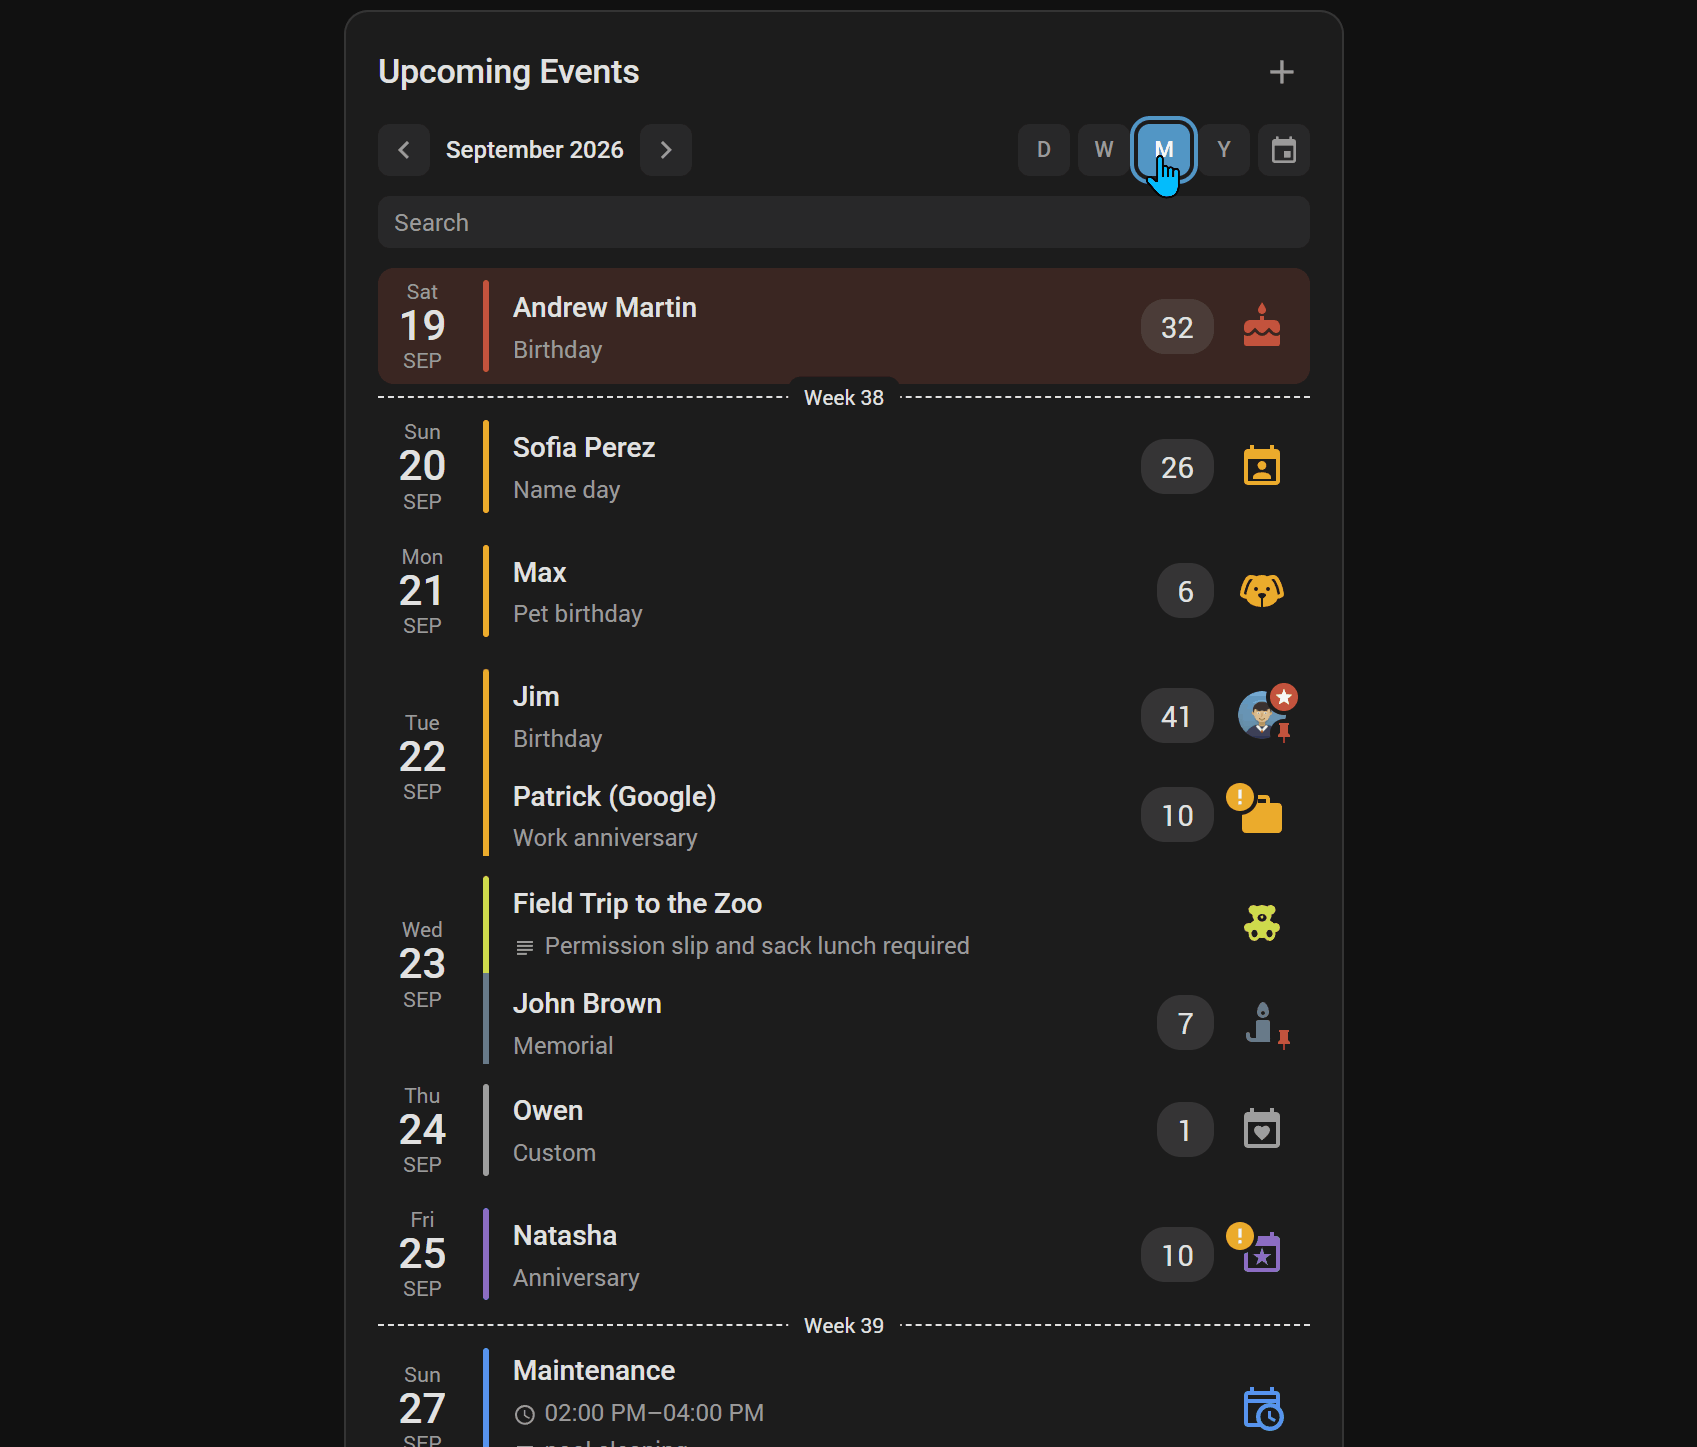Open Natasha's Anniversary event entry

pyautogui.click(x=844, y=1254)
